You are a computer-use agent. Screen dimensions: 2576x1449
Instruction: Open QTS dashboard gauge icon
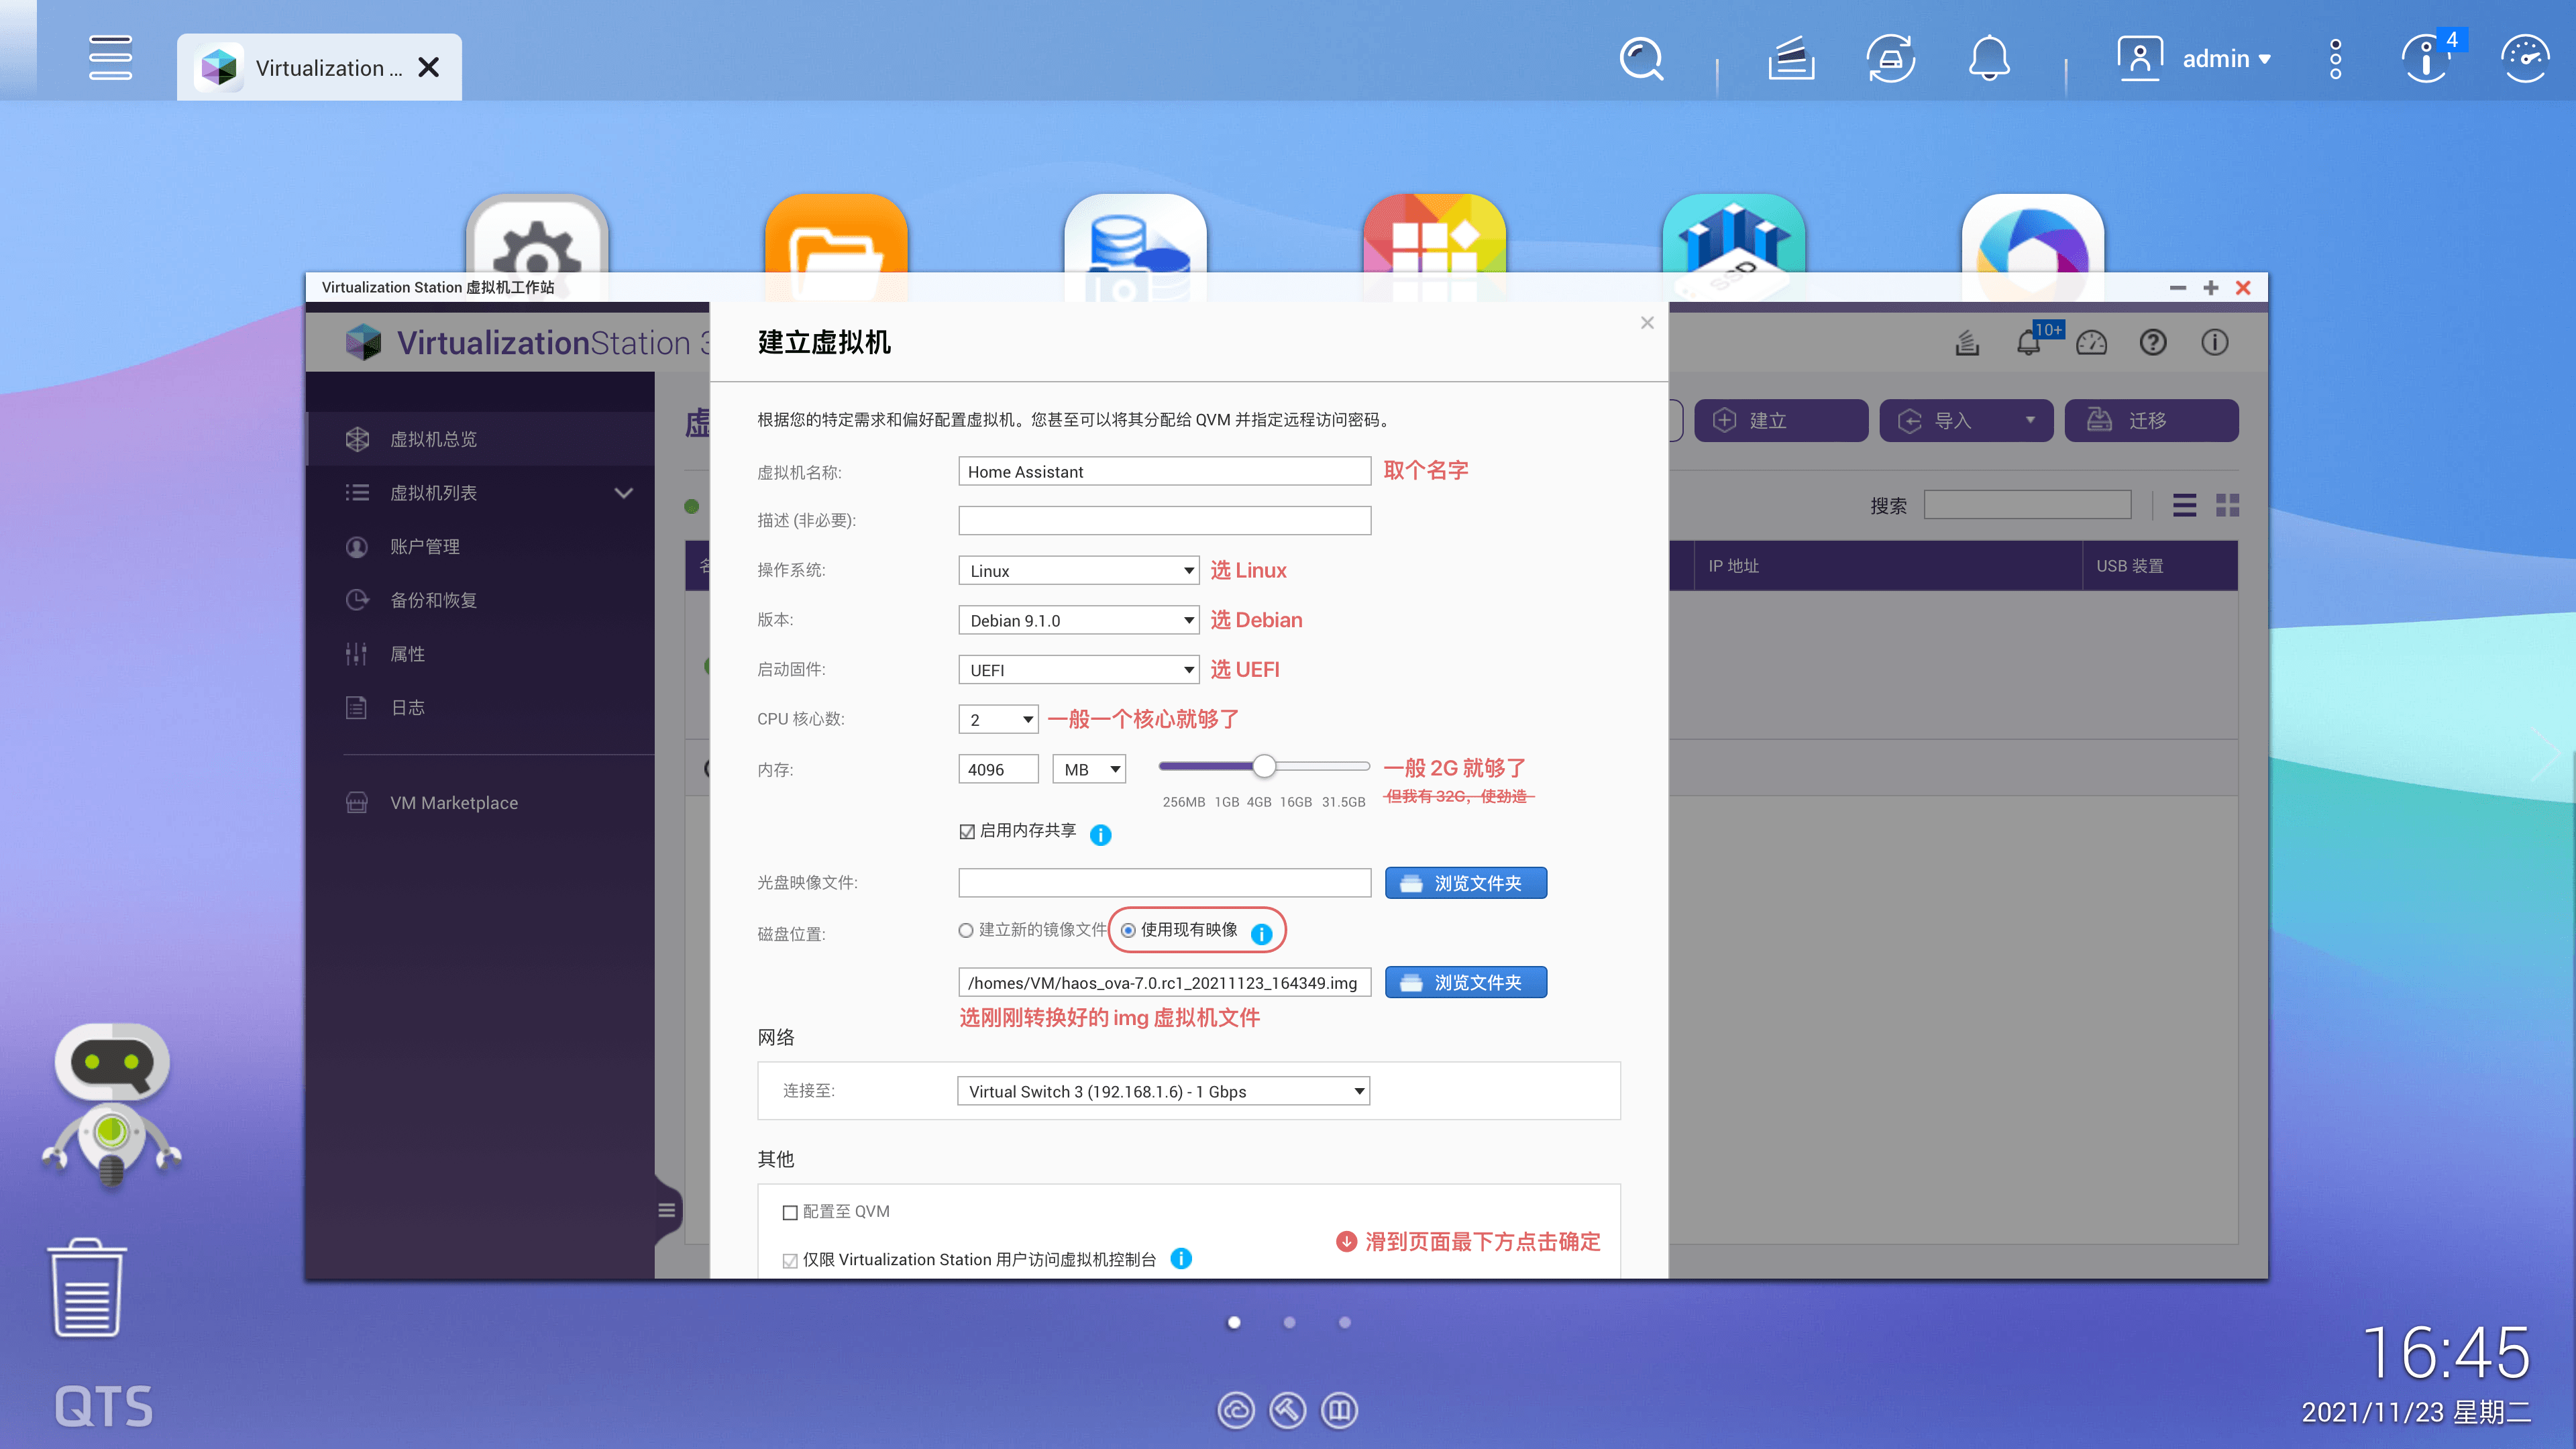(x=2524, y=59)
